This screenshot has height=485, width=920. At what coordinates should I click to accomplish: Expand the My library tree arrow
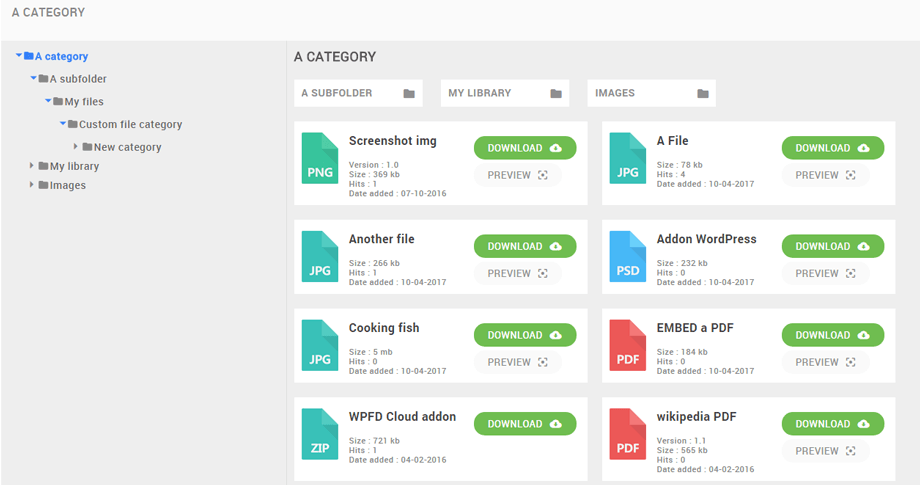[32, 166]
